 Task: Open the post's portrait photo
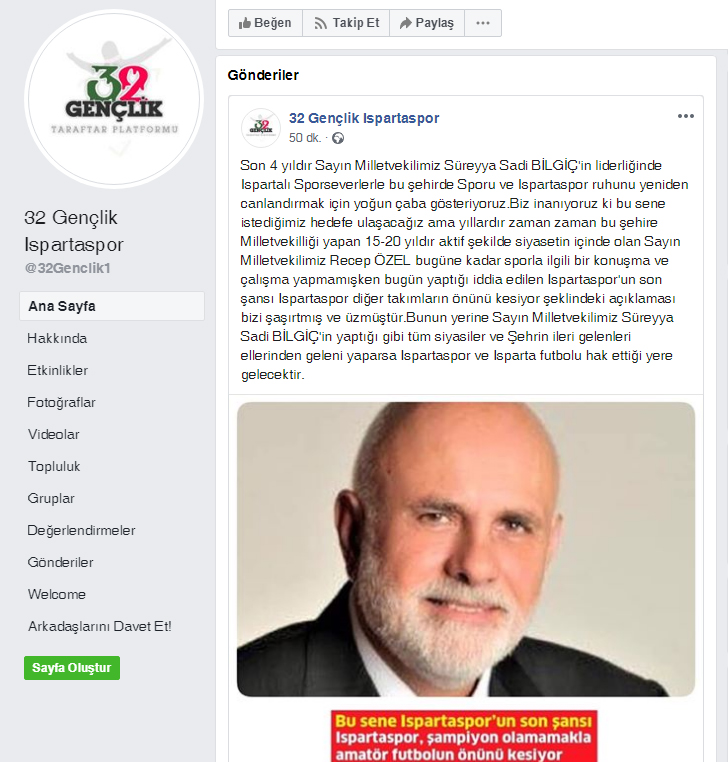pos(466,549)
